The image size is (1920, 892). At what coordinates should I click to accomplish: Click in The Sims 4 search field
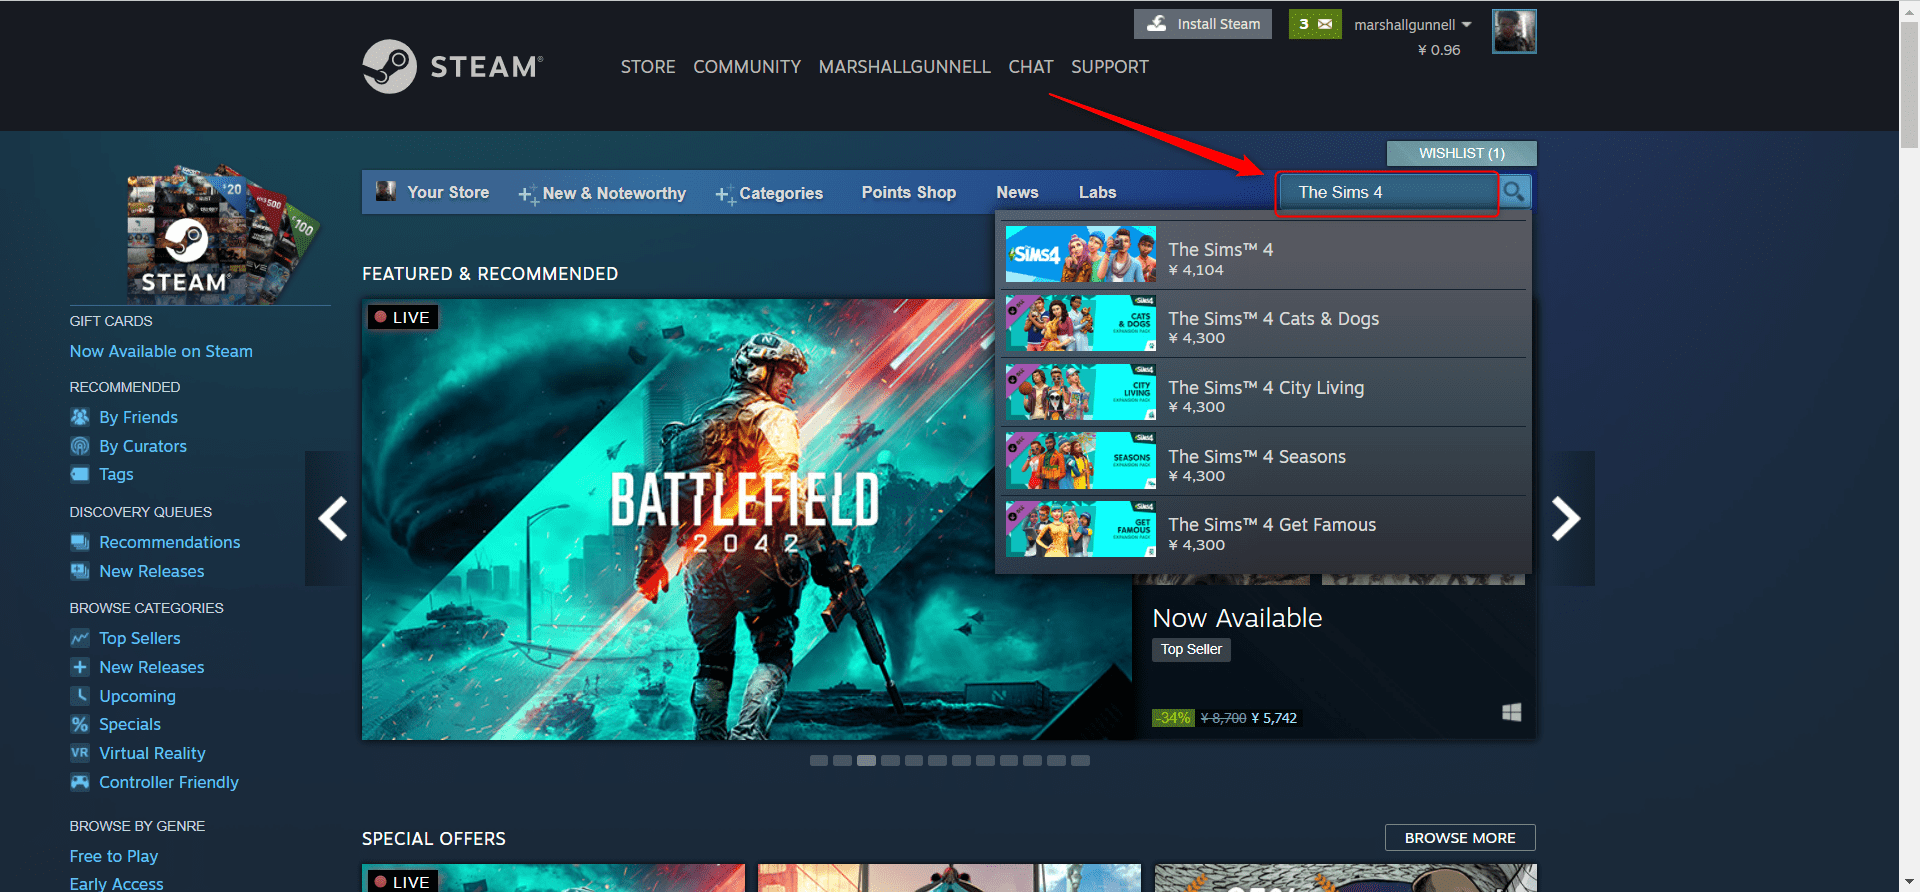pos(1385,192)
